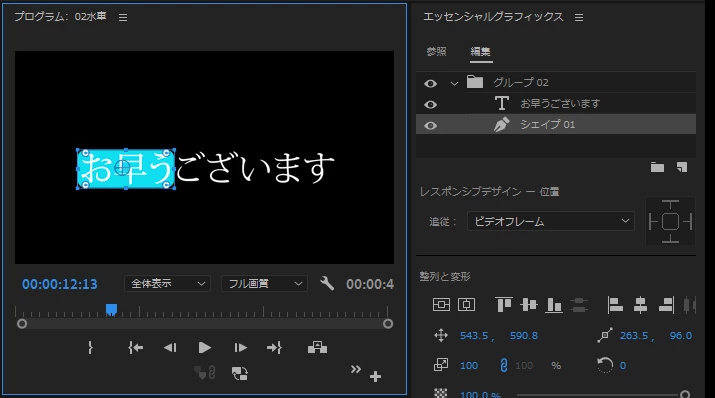Align horizontal centers

640,305
